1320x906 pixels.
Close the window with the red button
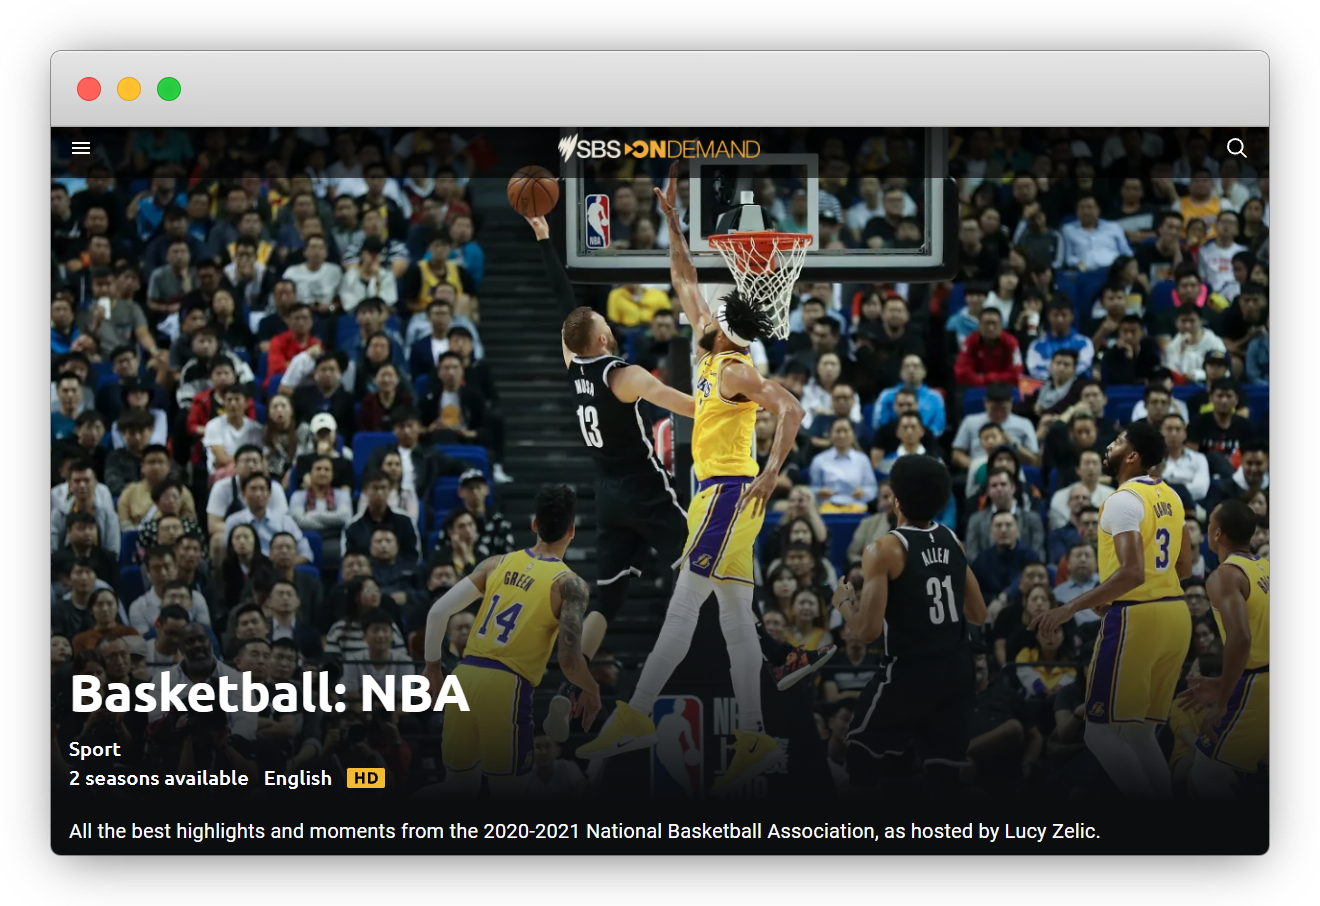89,89
